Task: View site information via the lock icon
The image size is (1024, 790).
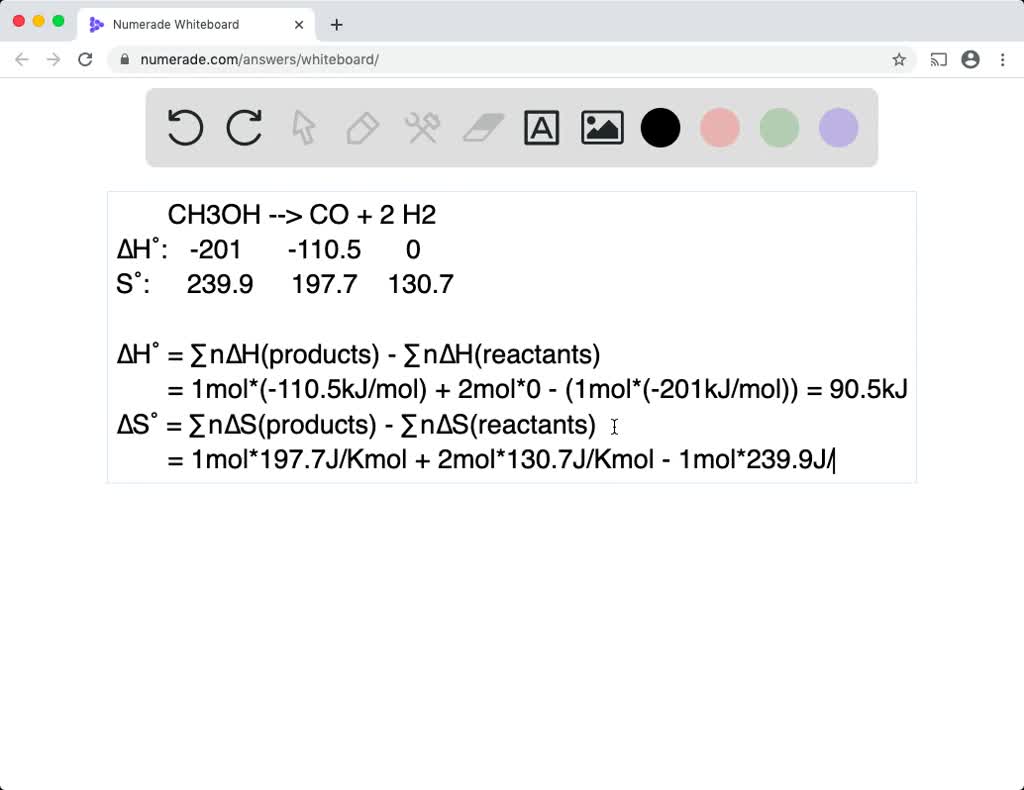Action: tap(123, 59)
